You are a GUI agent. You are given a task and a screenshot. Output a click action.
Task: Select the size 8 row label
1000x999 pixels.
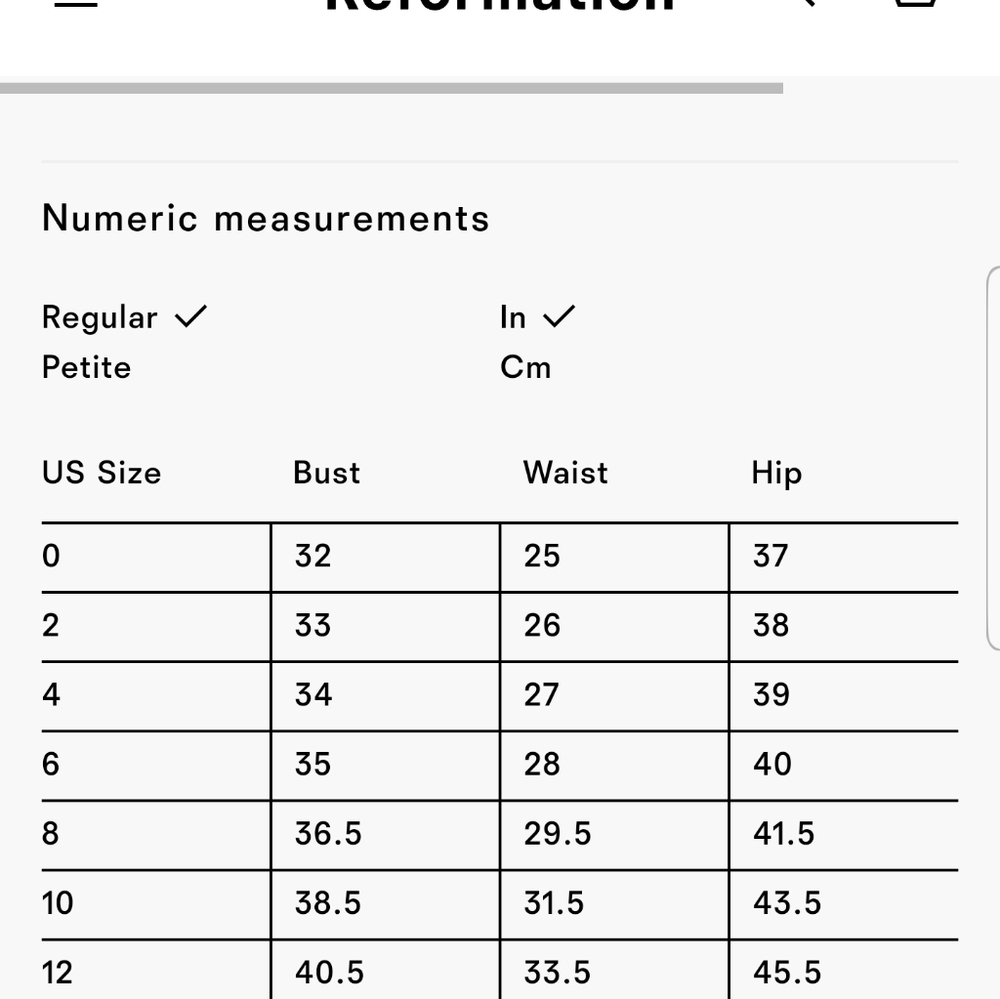(50, 834)
